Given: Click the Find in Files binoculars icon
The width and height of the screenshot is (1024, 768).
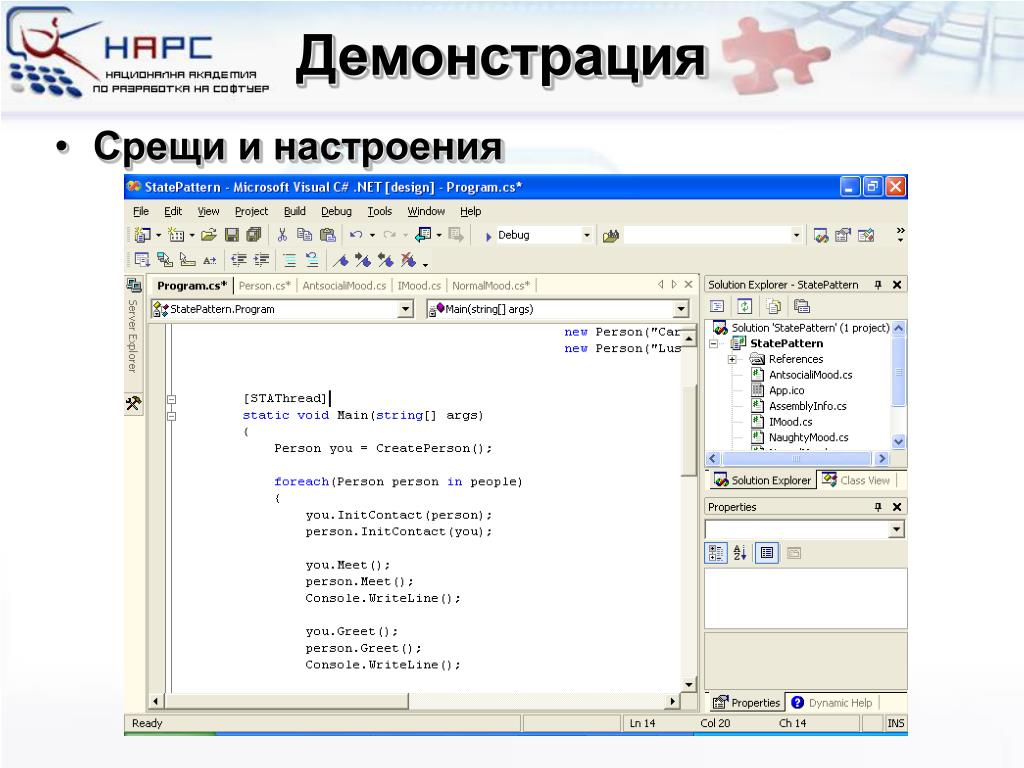Looking at the screenshot, I should click(x=611, y=235).
